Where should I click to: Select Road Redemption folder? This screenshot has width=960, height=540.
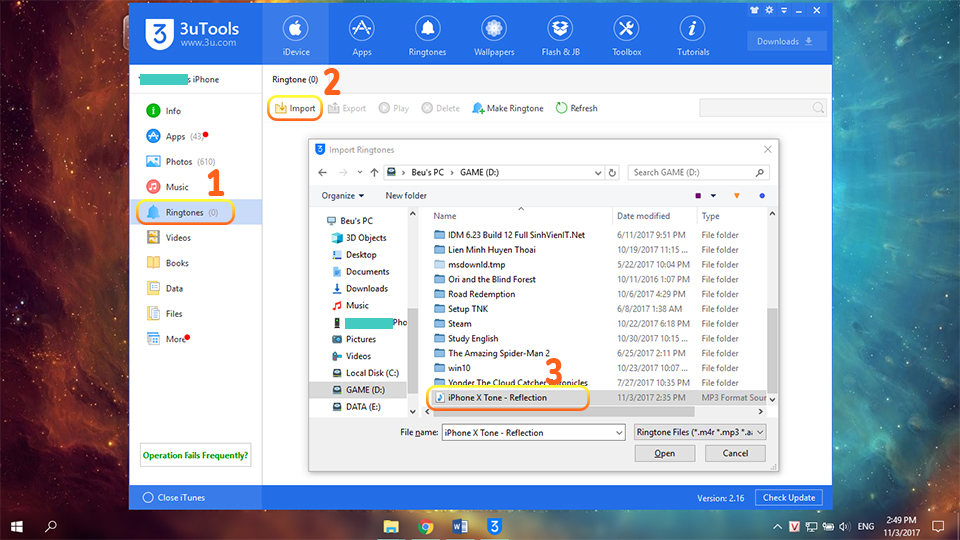[x=481, y=294]
